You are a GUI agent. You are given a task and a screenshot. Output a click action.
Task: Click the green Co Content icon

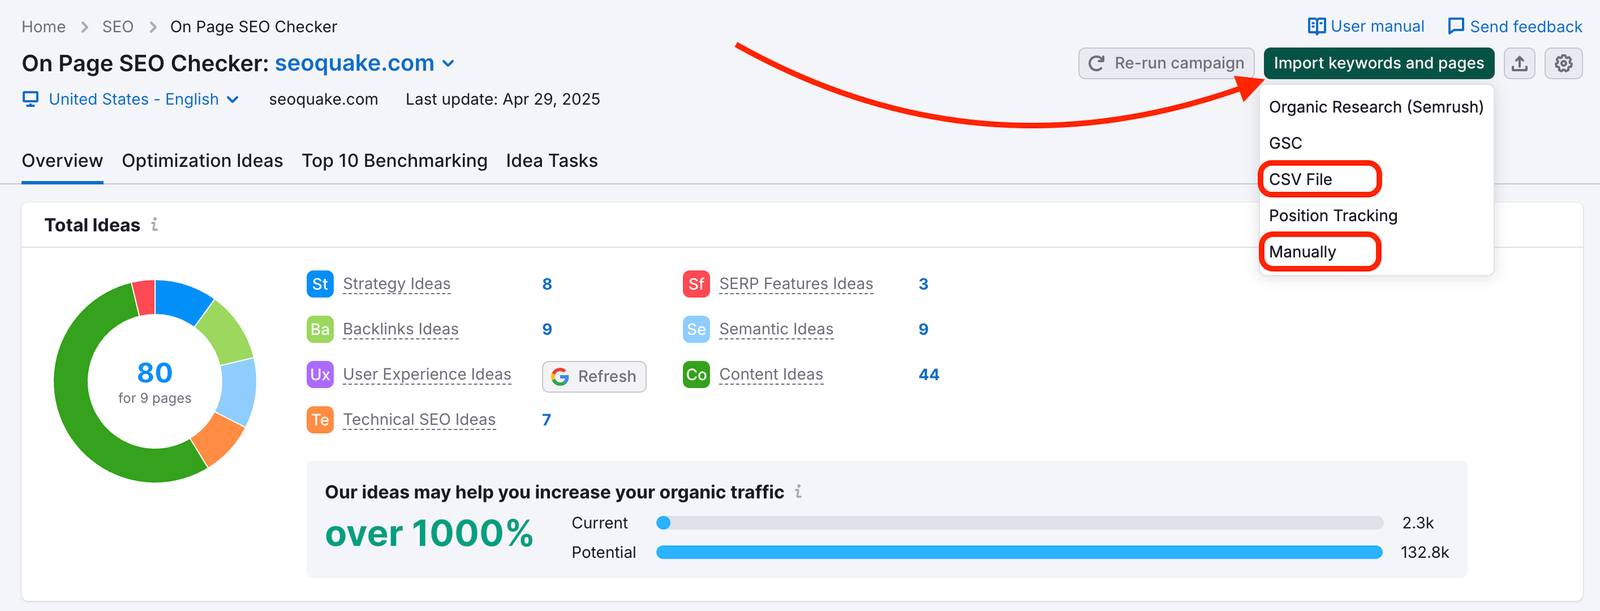[696, 374]
